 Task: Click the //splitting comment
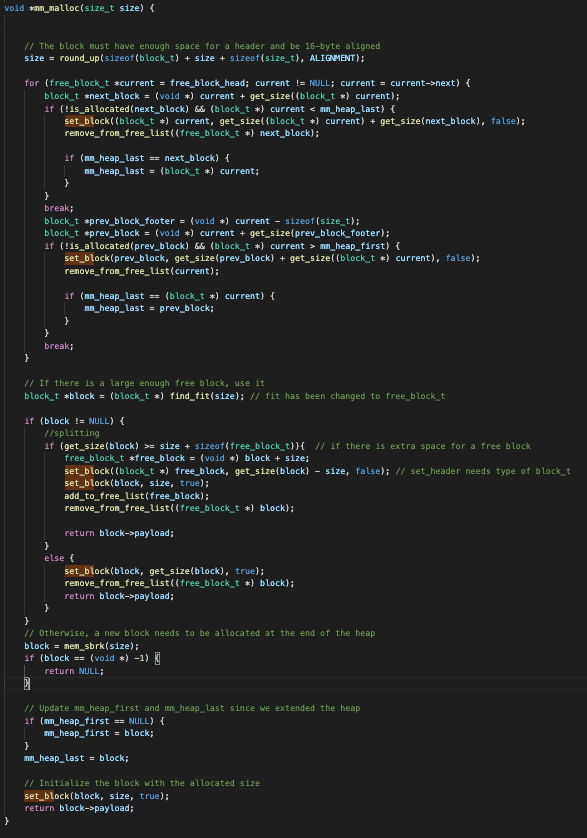[72, 433]
